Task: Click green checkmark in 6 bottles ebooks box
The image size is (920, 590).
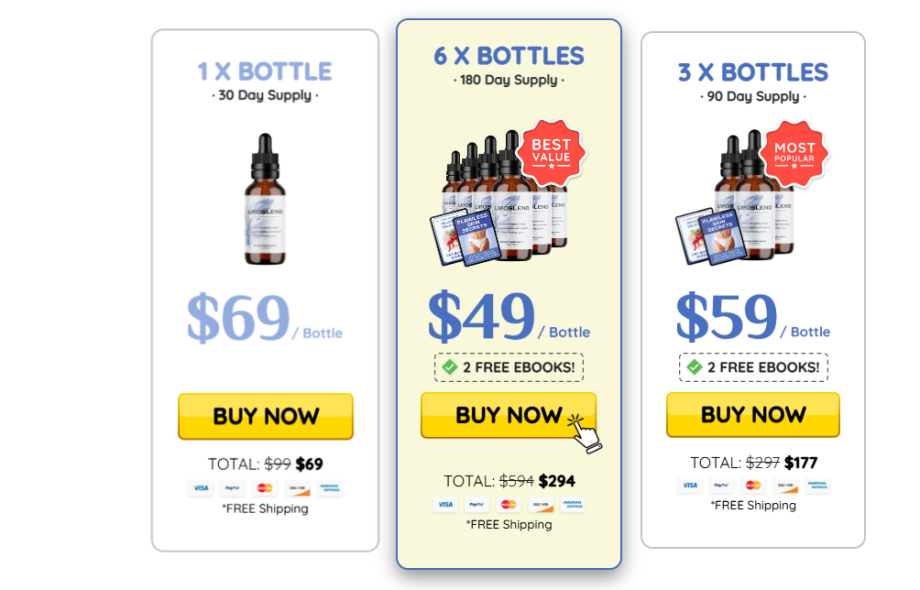Action: pyautogui.click(x=450, y=367)
